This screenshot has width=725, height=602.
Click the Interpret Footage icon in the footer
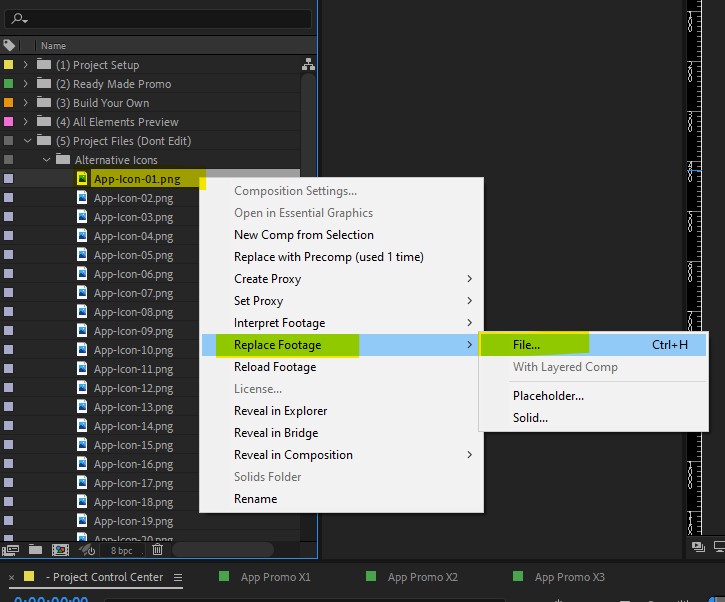point(11,549)
